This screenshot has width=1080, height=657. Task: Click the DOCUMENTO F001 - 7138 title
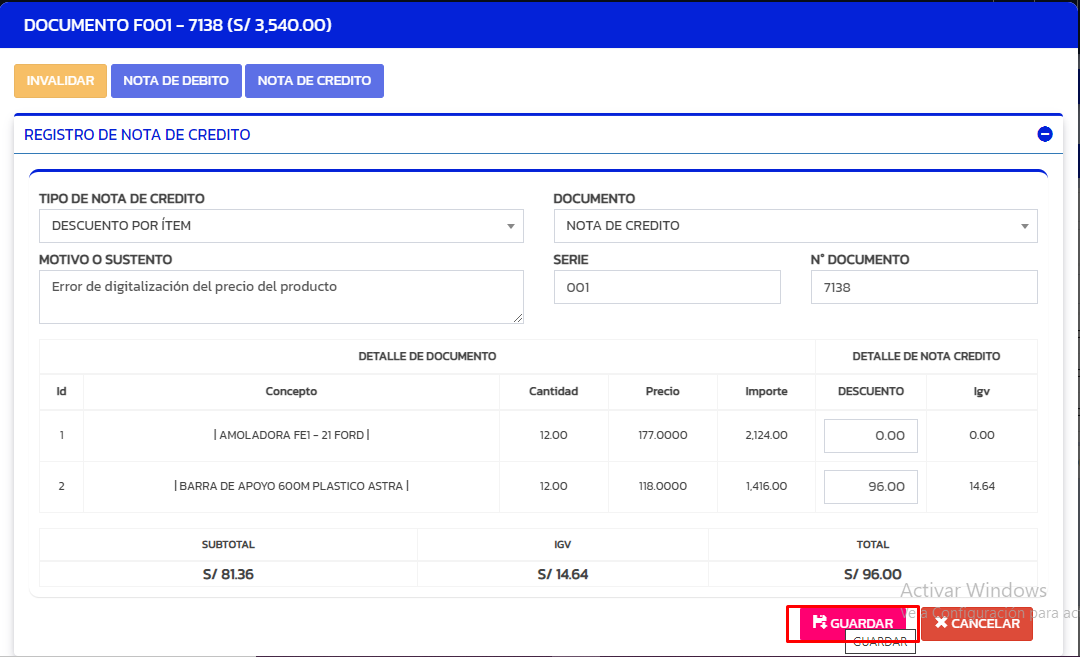[178, 25]
